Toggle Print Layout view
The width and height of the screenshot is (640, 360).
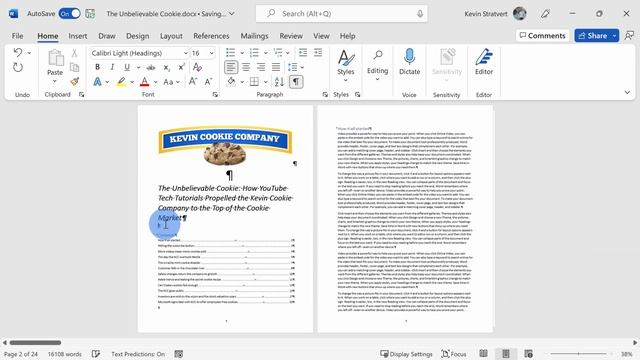click(506, 353)
